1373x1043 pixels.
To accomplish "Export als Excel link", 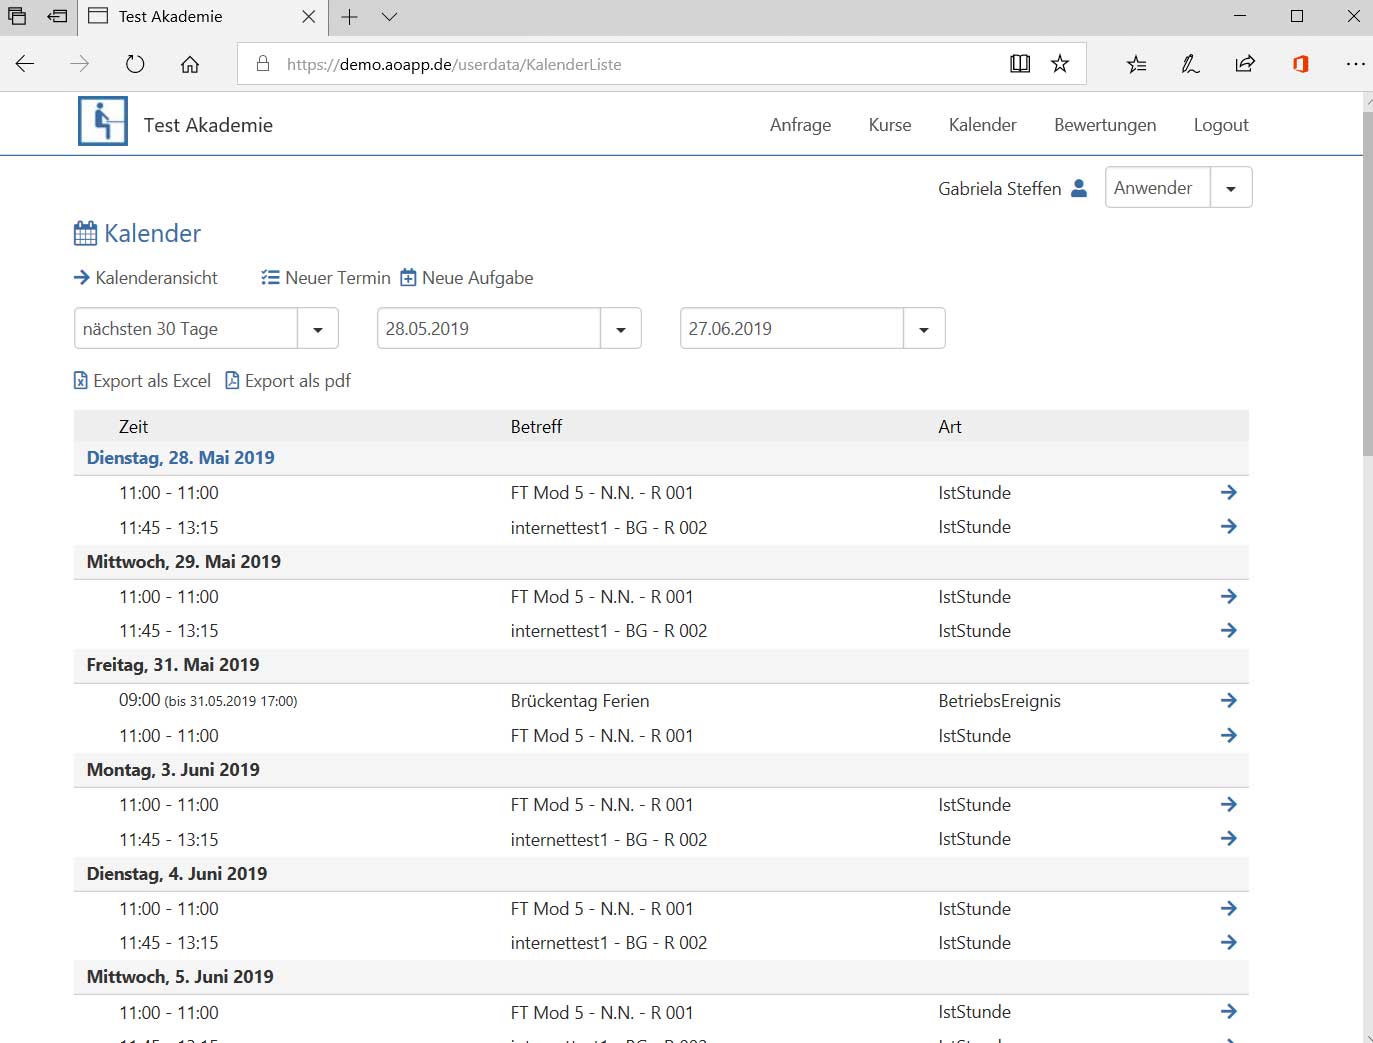I will [142, 381].
